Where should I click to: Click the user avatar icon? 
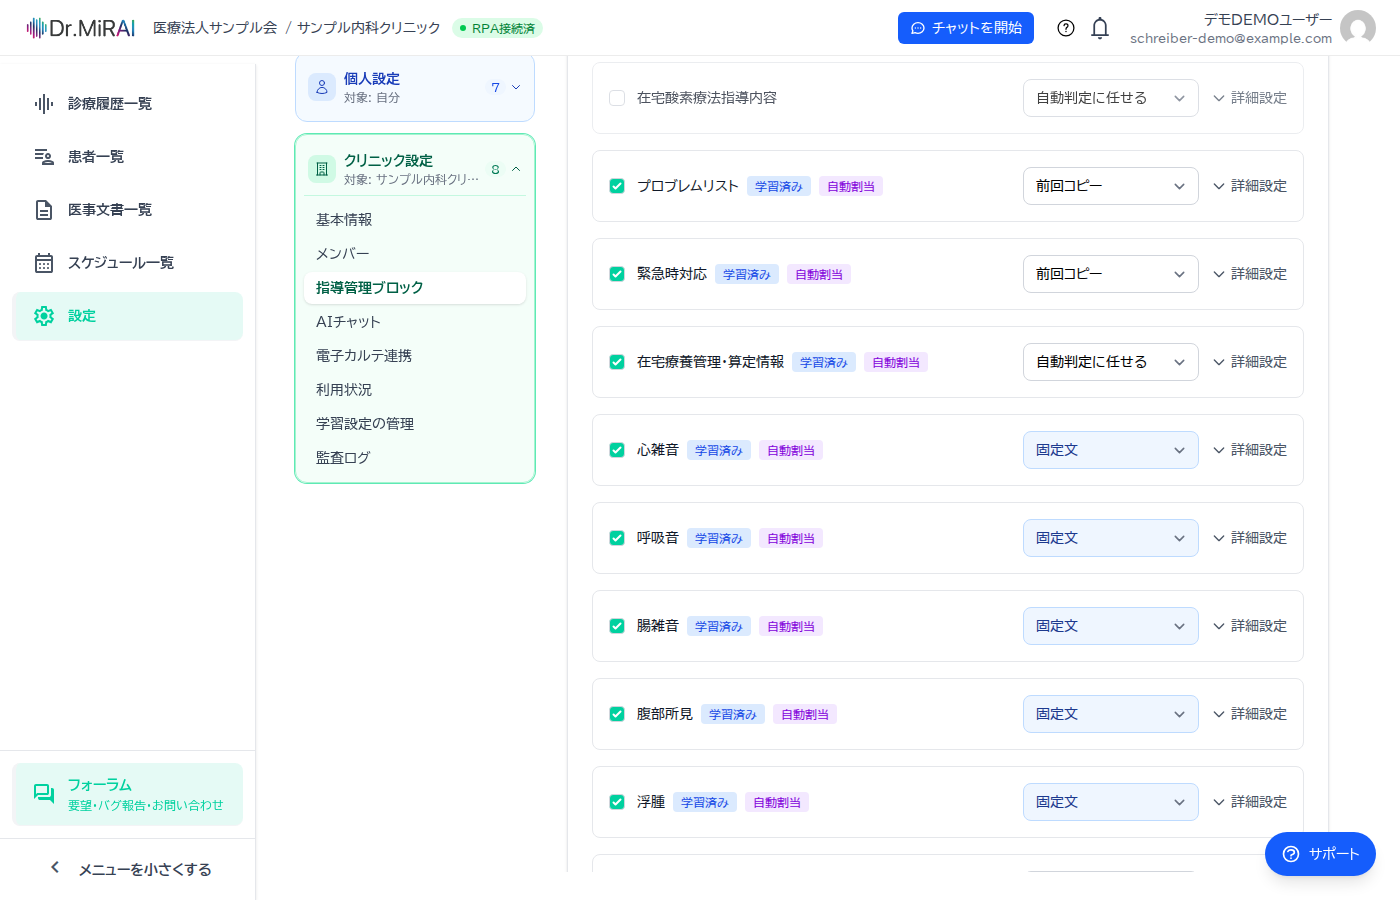[1358, 28]
